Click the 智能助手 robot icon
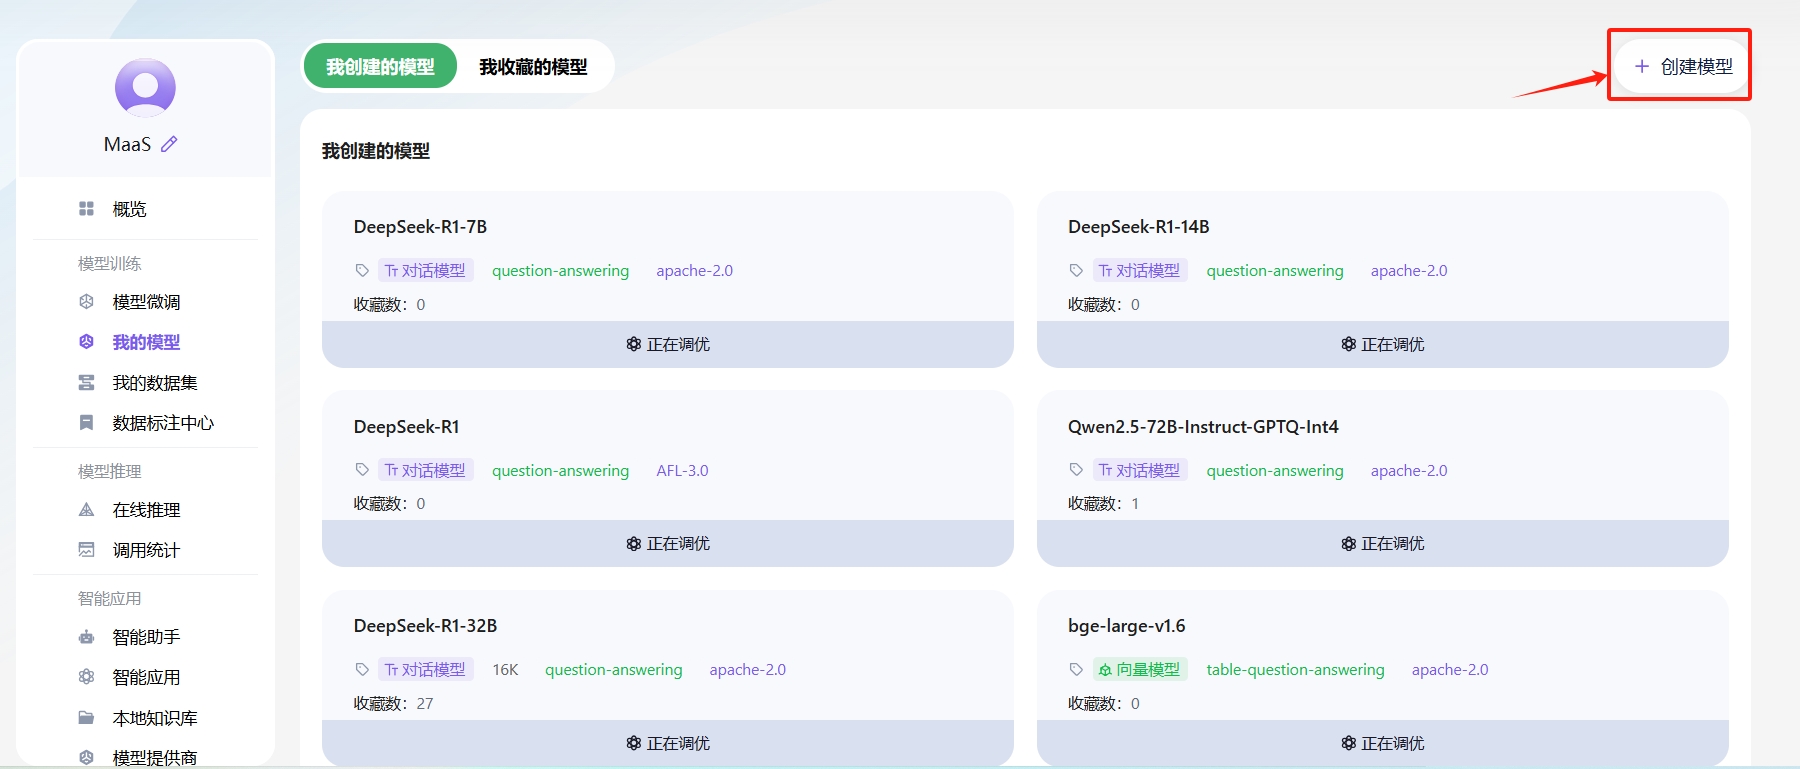 86,636
